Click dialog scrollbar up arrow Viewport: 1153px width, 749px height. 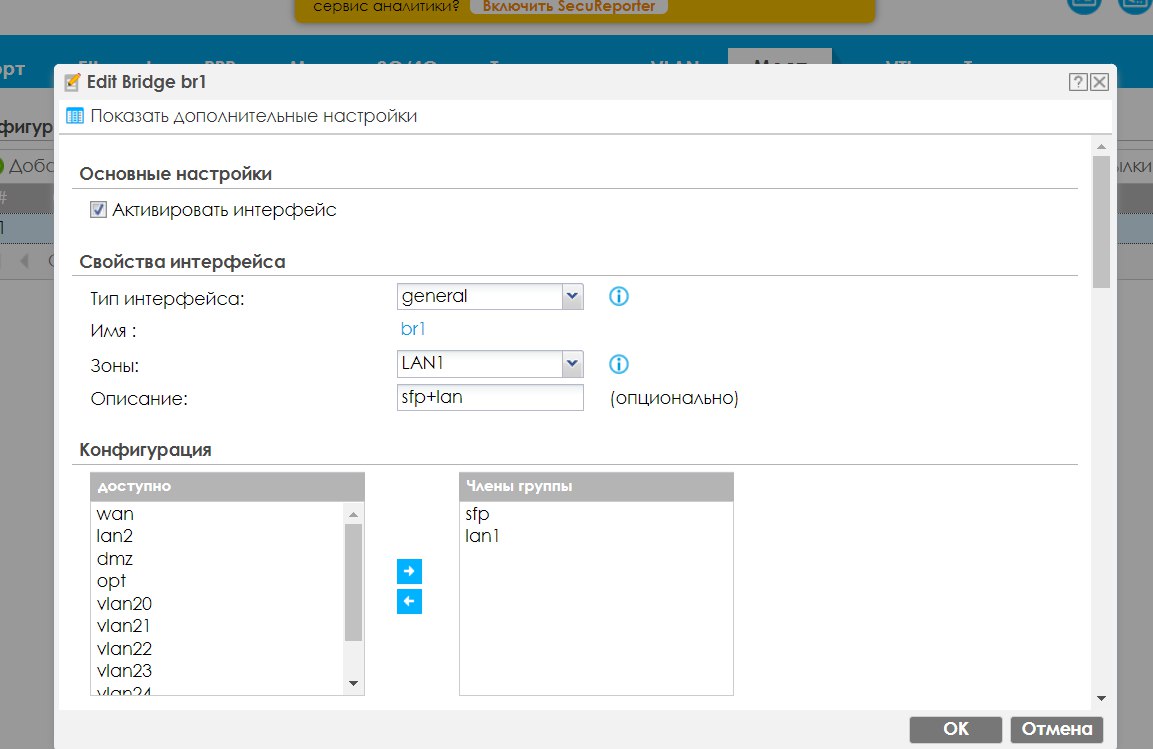pyautogui.click(x=1101, y=147)
